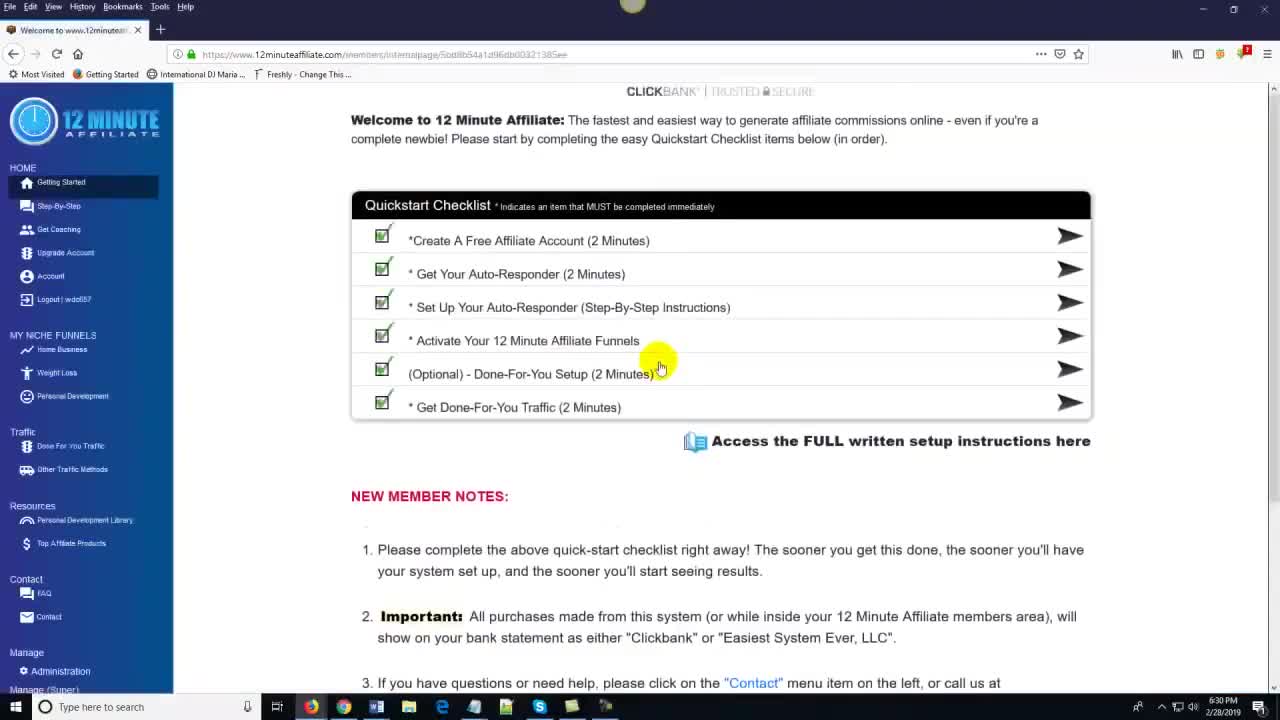
Task: Reload the current page
Action: 57,54
